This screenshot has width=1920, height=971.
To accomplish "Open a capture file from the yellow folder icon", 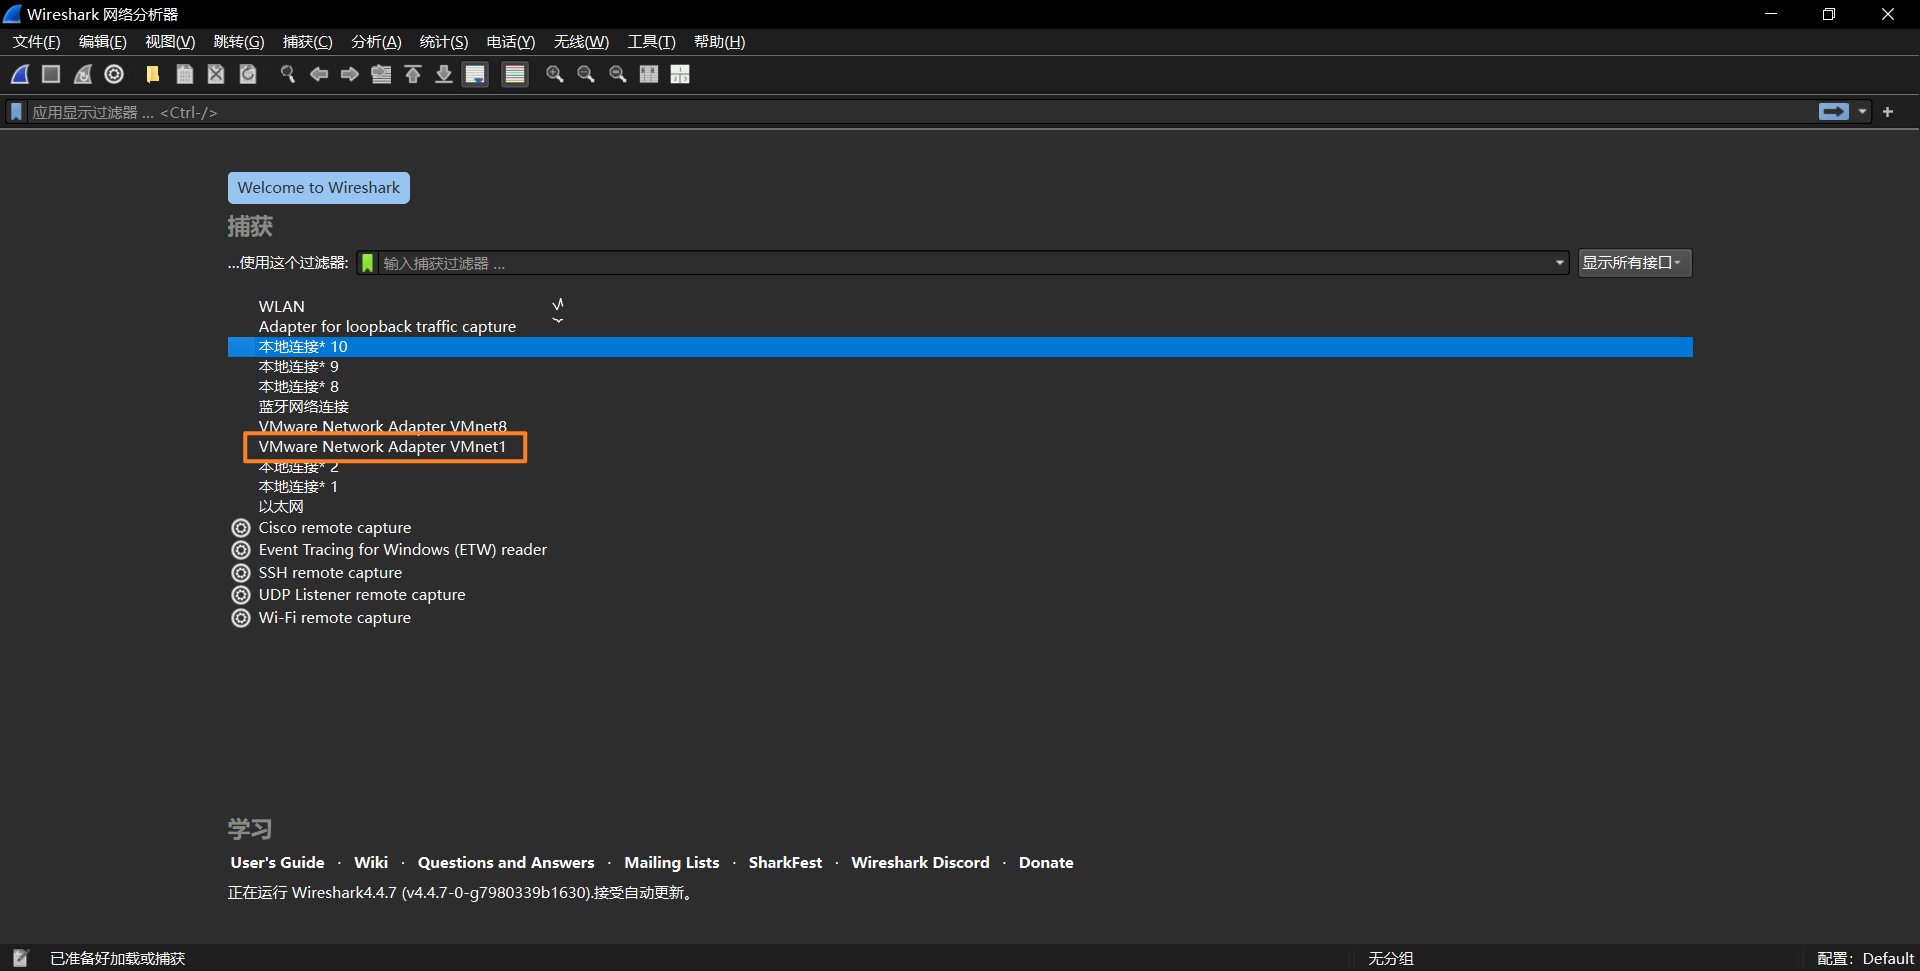I will click(x=153, y=74).
